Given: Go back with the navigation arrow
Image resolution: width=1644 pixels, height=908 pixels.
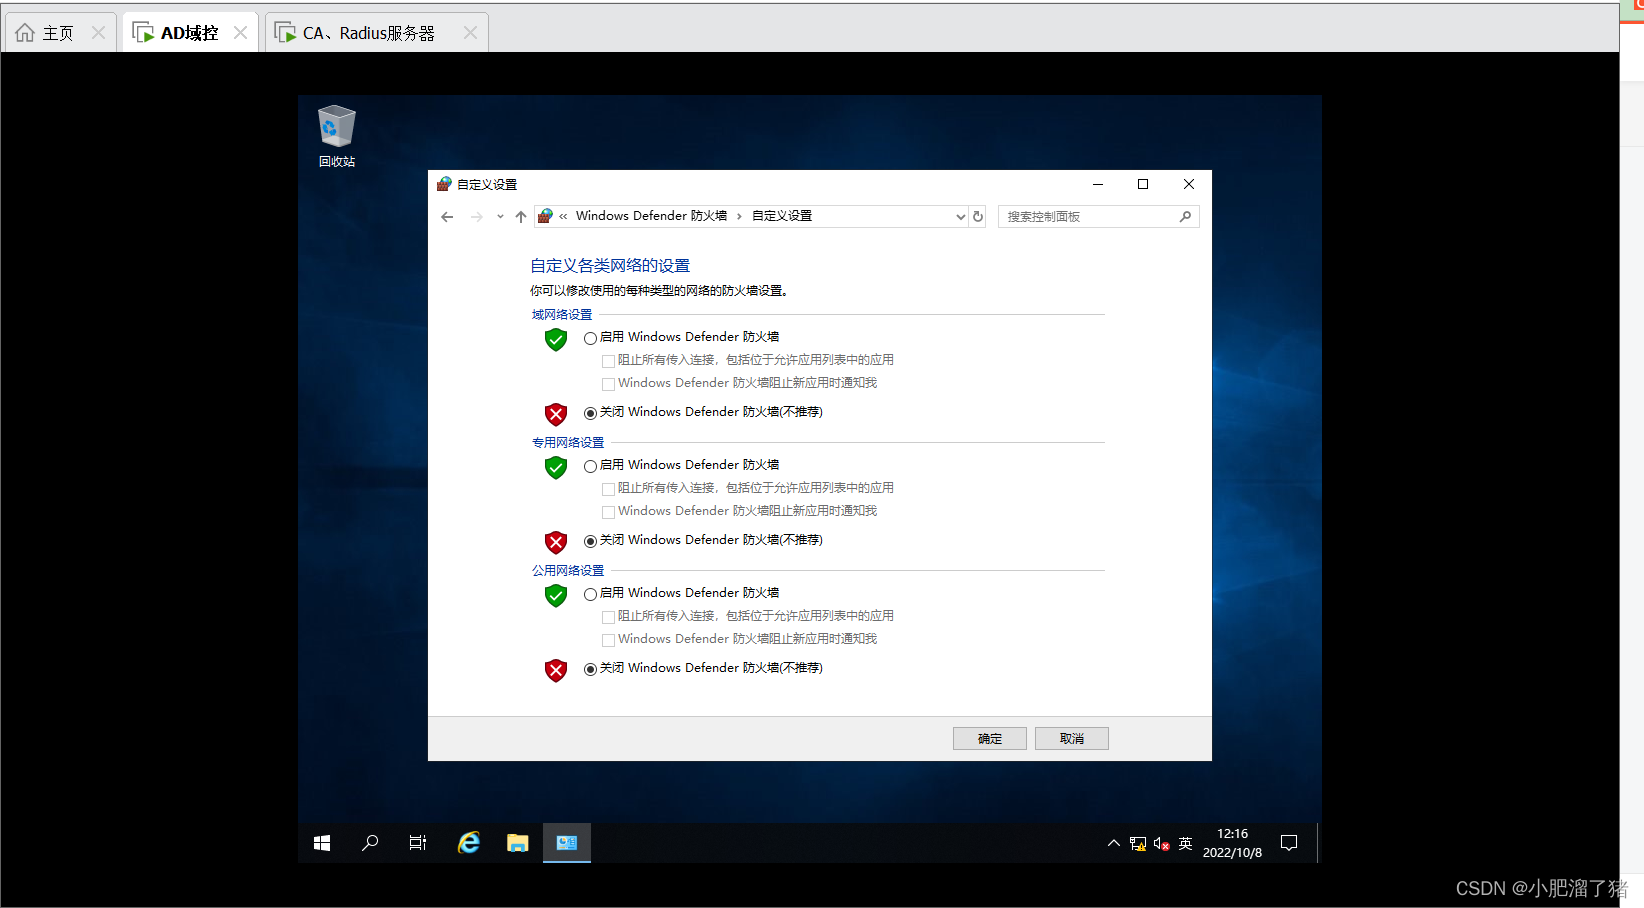Looking at the screenshot, I should pyautogui.click(x=447, y=217).
